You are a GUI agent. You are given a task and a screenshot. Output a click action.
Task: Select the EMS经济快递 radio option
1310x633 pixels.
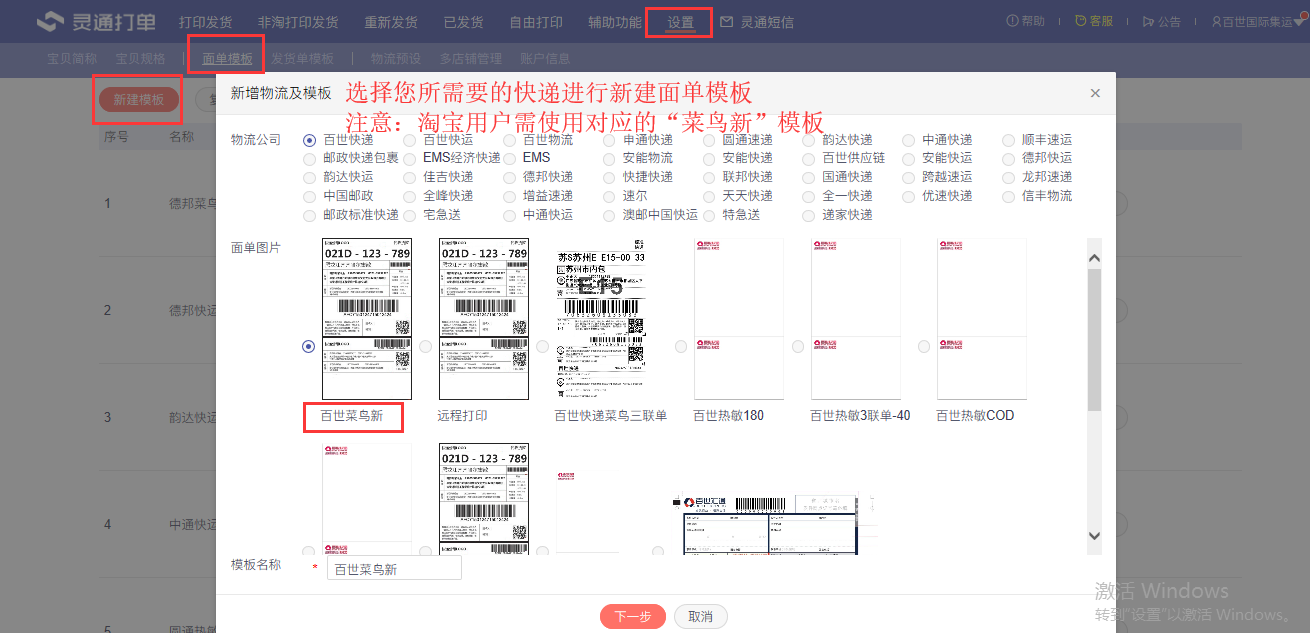410,158
